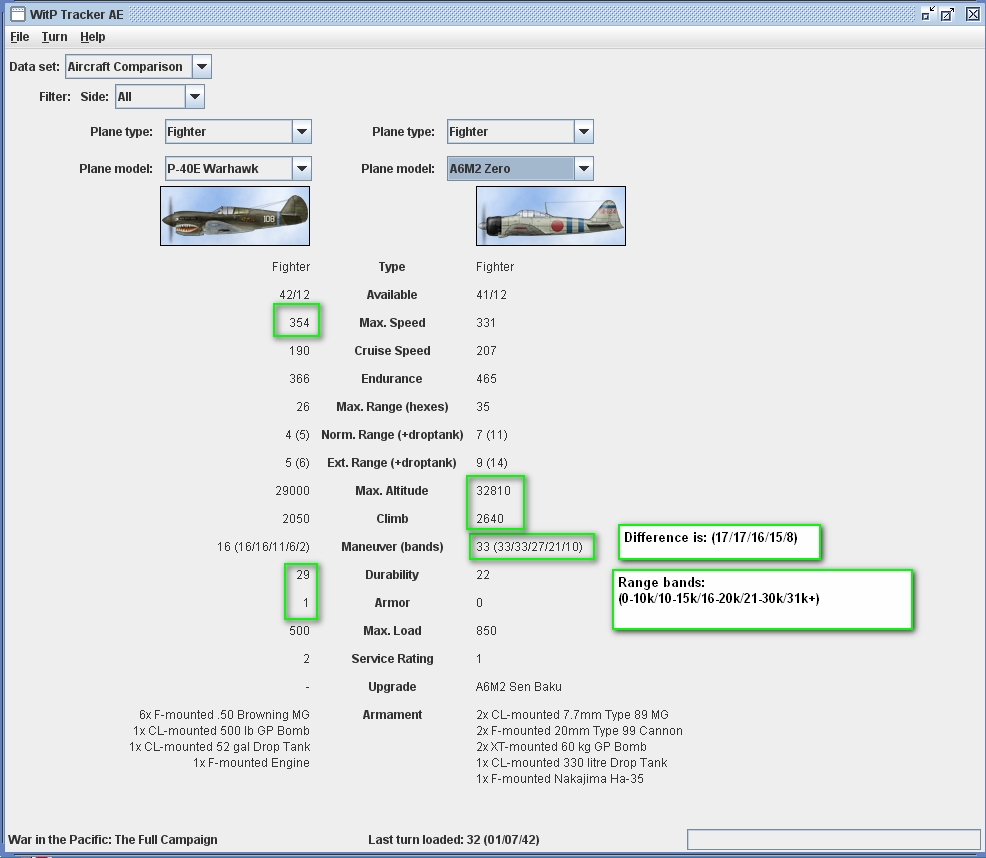Click War in the Pacific: The Full Campaign text
This screenshot has height=858, width=986.
pos(113,840)
